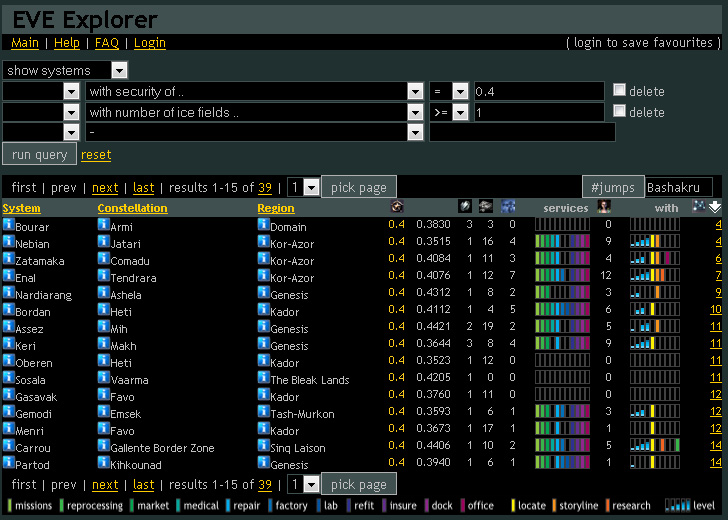Click info icon beside Comadu constellation
The height and width of the screenshot is (520, 728).
(x=104, y=259)
